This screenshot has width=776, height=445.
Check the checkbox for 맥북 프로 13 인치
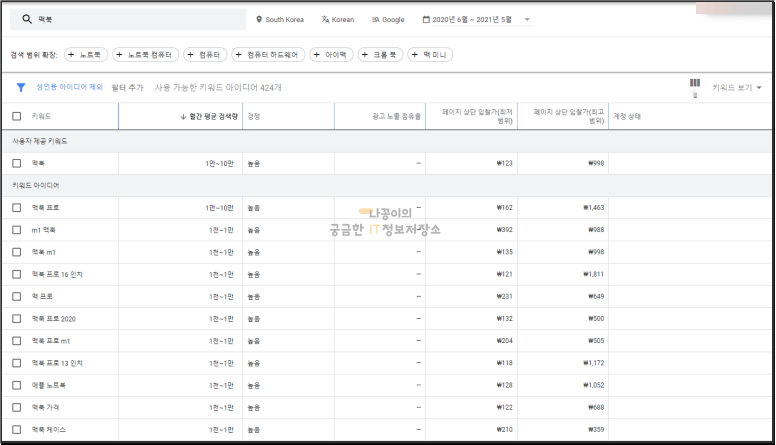[17, 363]
